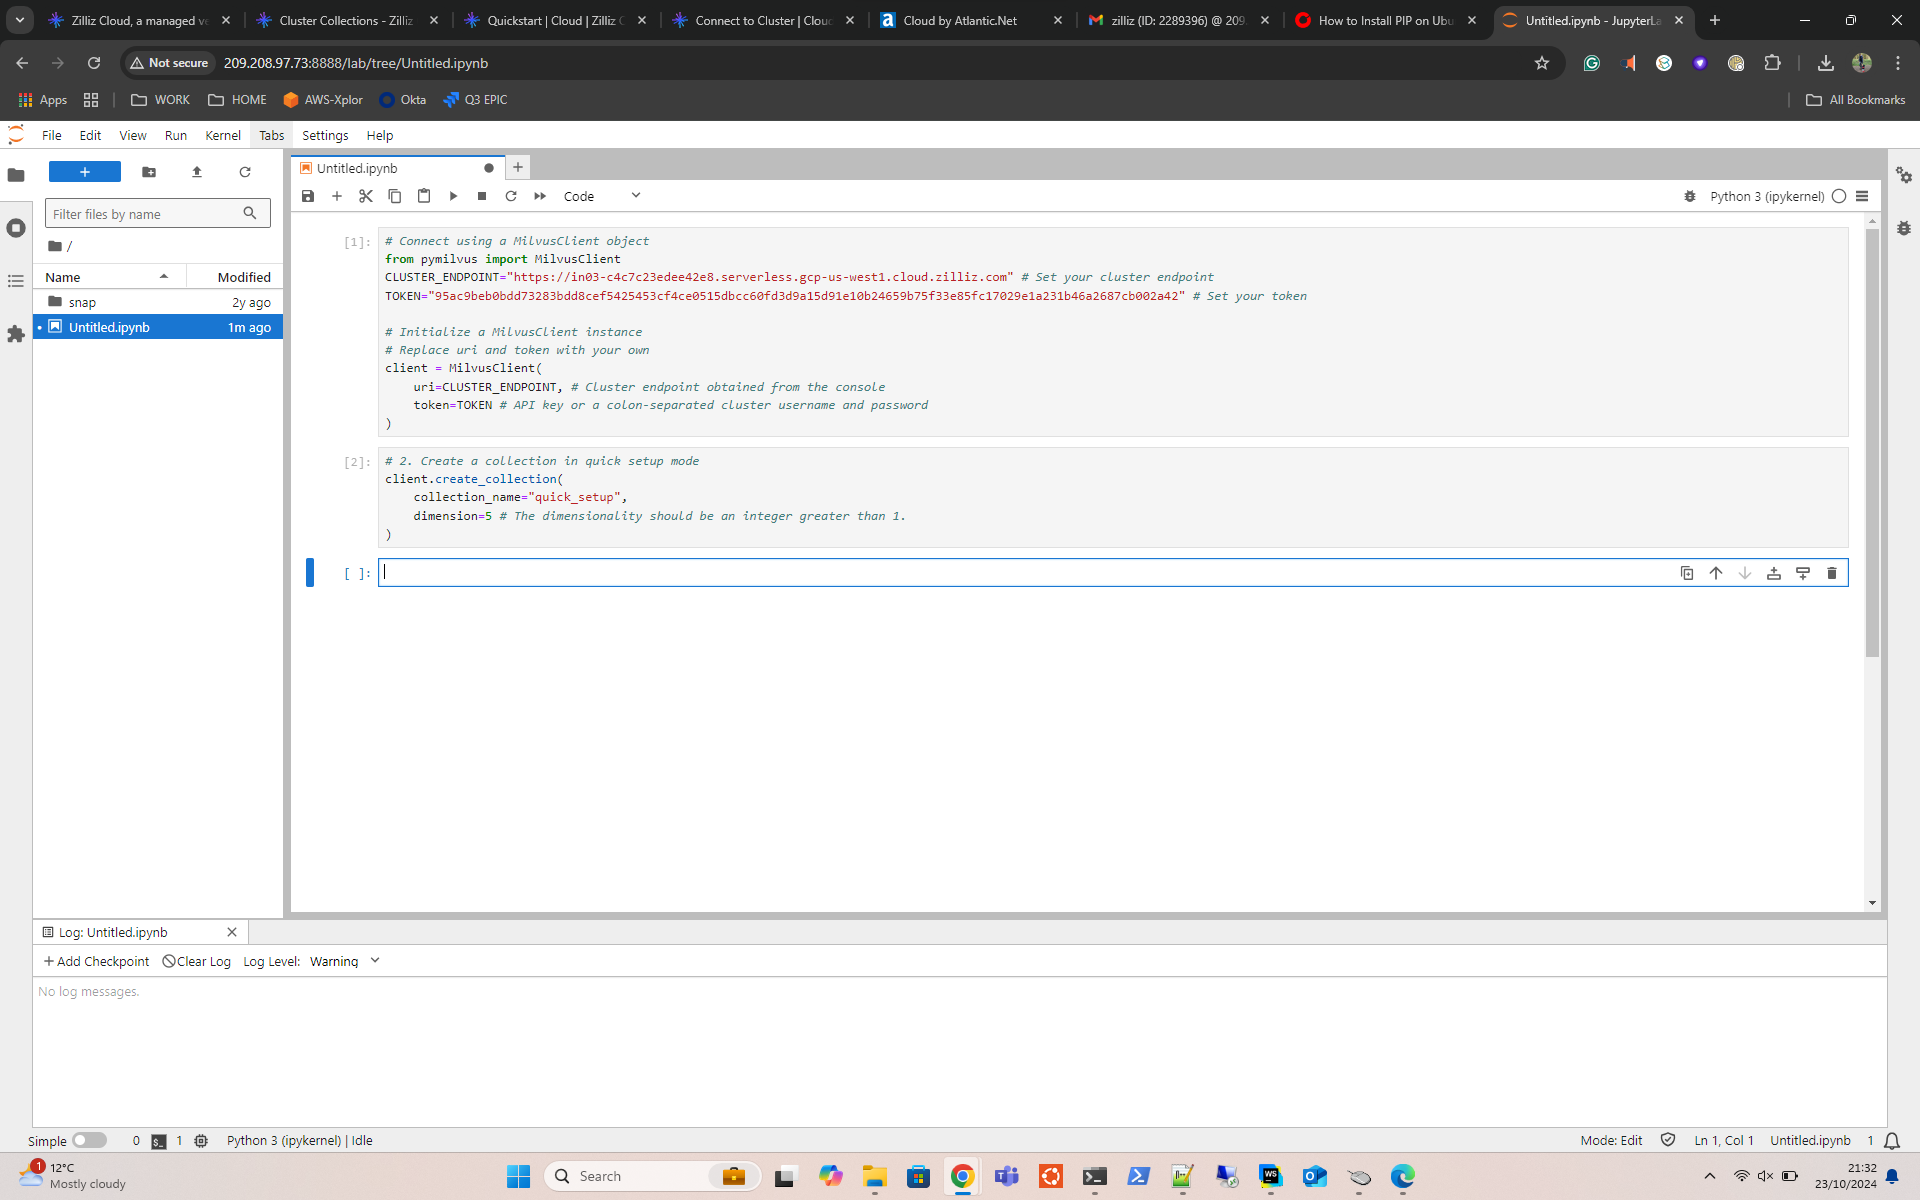
Task: Delete the active cell using the trash icon
Action: click(1832, 573)
